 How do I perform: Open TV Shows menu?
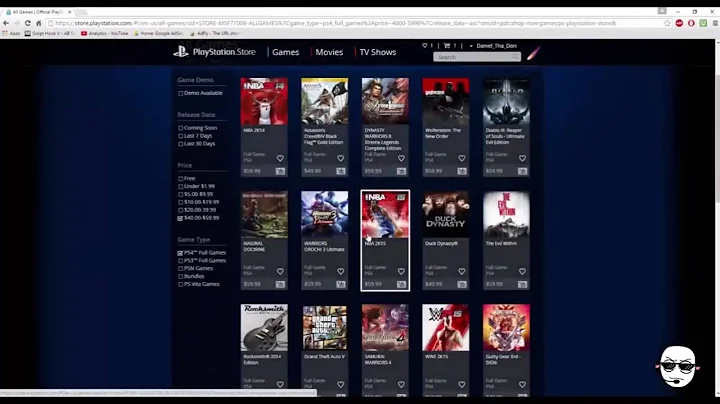tap(377, 52)
